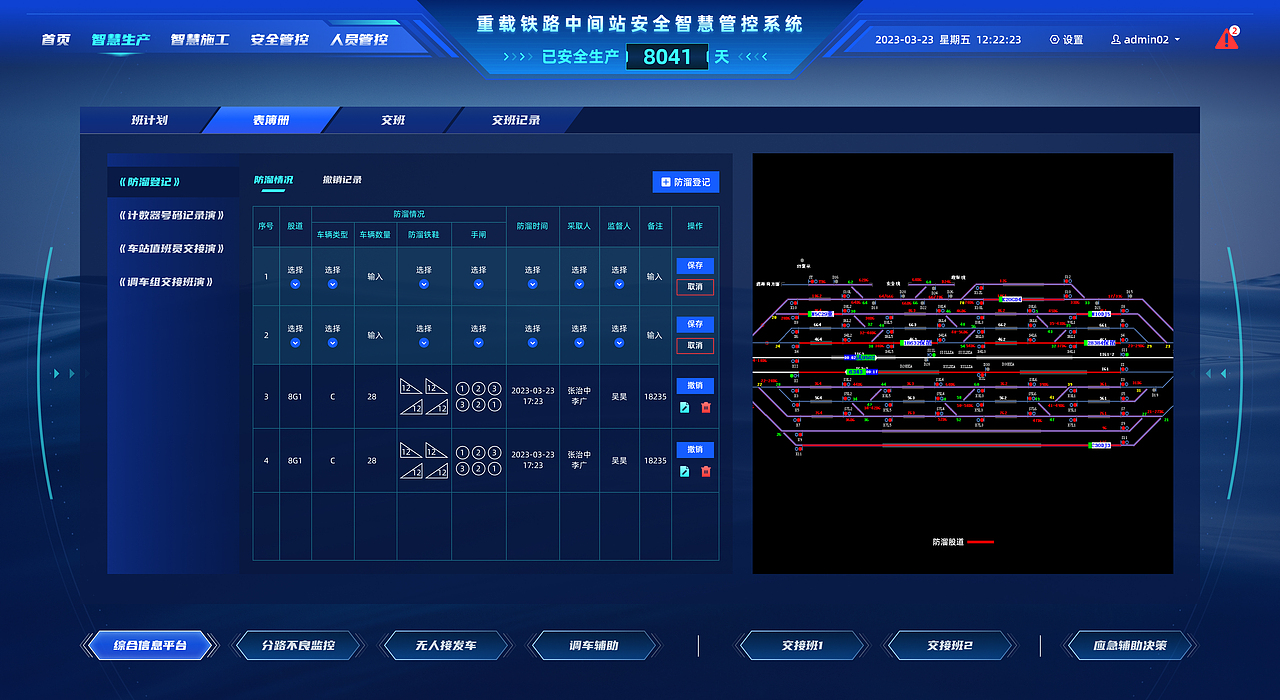Image resolution: width=1280 pixels, height=700 pixels.
Task: Open admin02 account dropdown arrow
Action: (x=1177, y=40)
